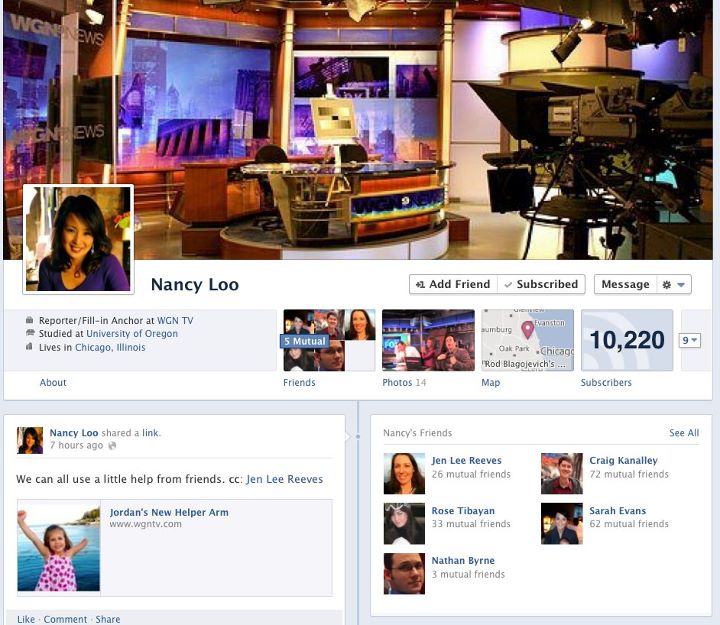Screen dimensions: 720x625
Task: Open the Photos section tile
Action: click(427, 340)
